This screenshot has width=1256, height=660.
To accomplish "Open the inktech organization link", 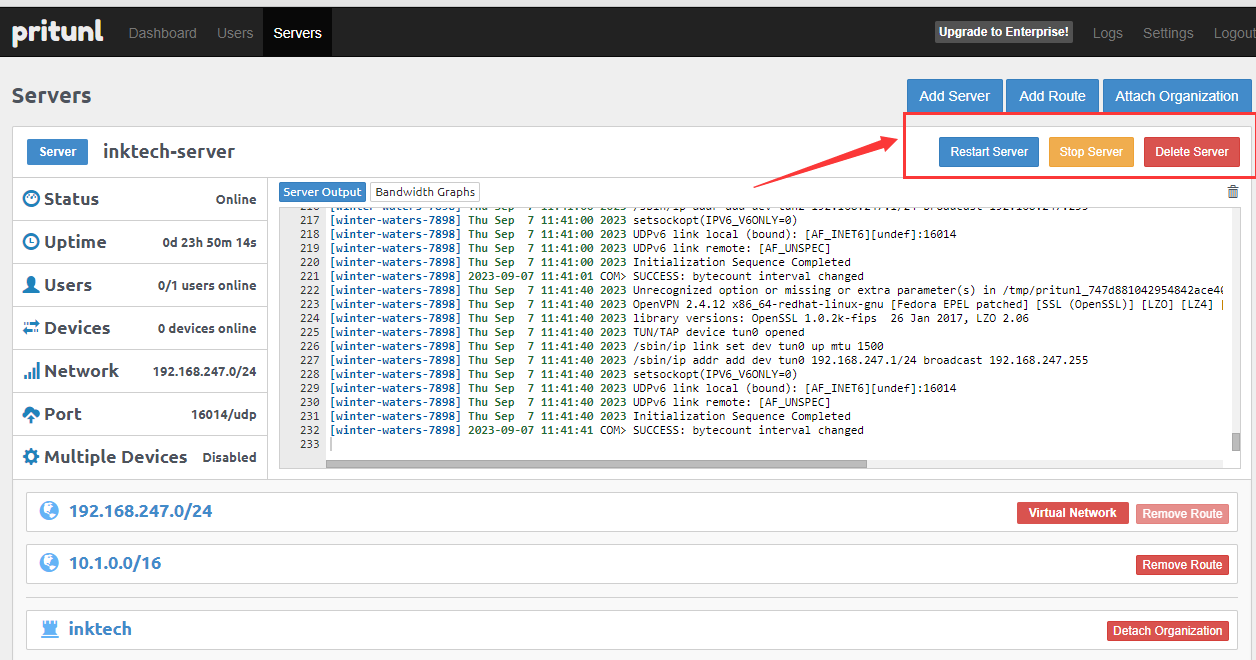I will pyautogui.click(x=100, y=629).
